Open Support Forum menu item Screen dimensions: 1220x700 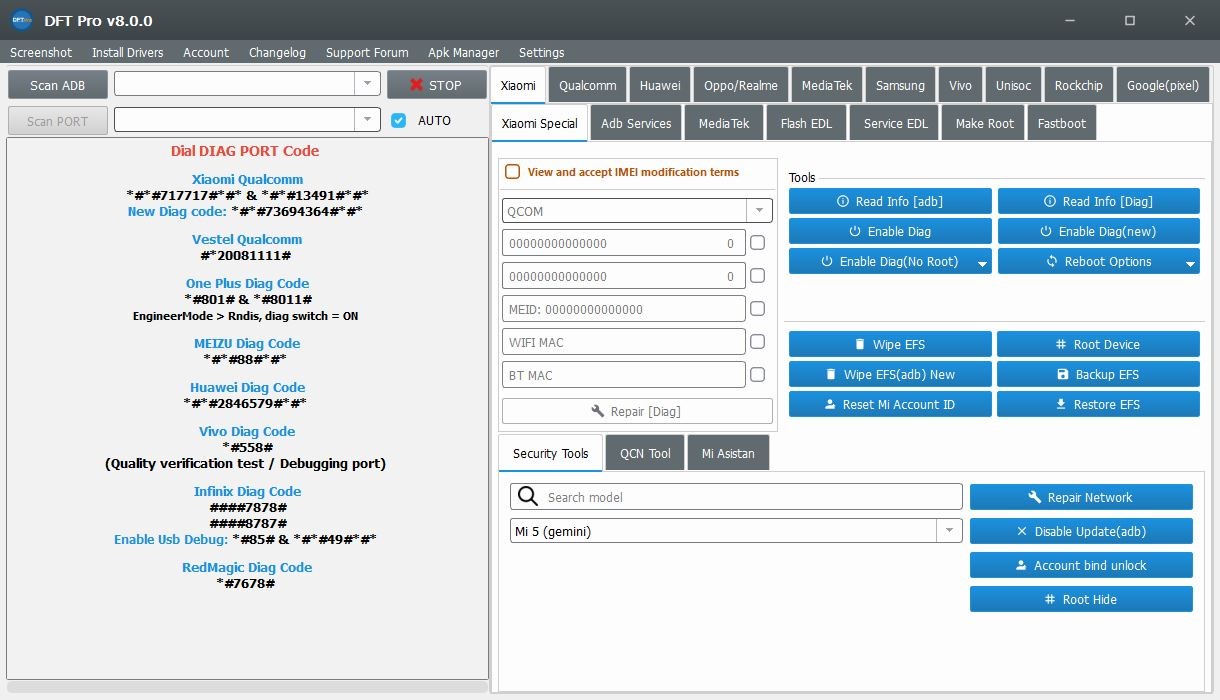pyautogui.click(x=367, y=52)
